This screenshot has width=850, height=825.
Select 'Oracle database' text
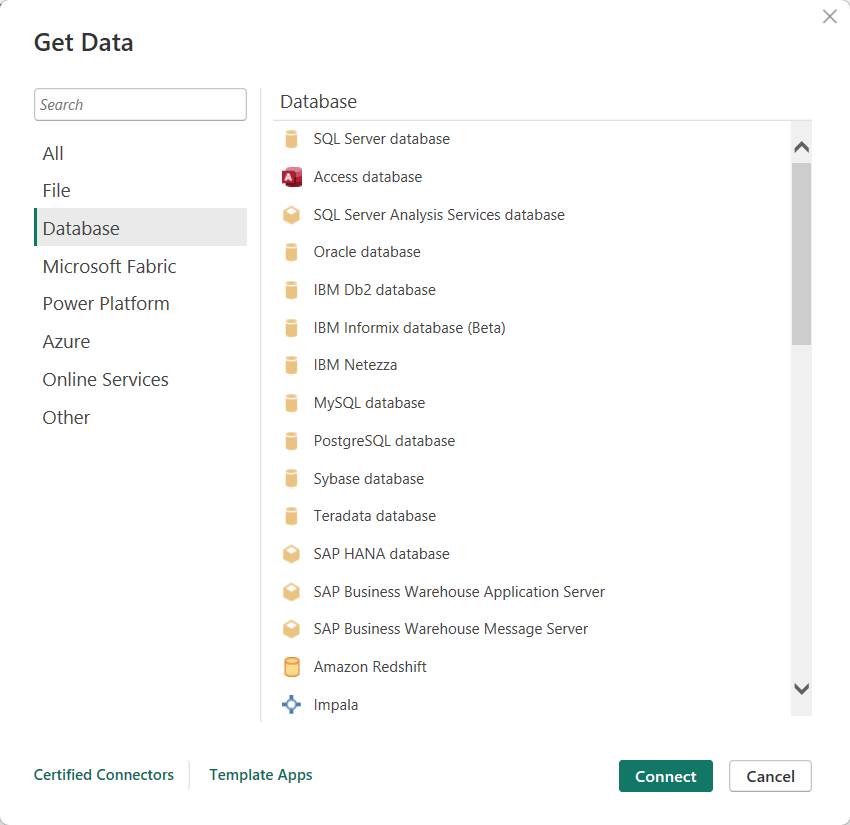pyautogui.click(x=367, y=252)
